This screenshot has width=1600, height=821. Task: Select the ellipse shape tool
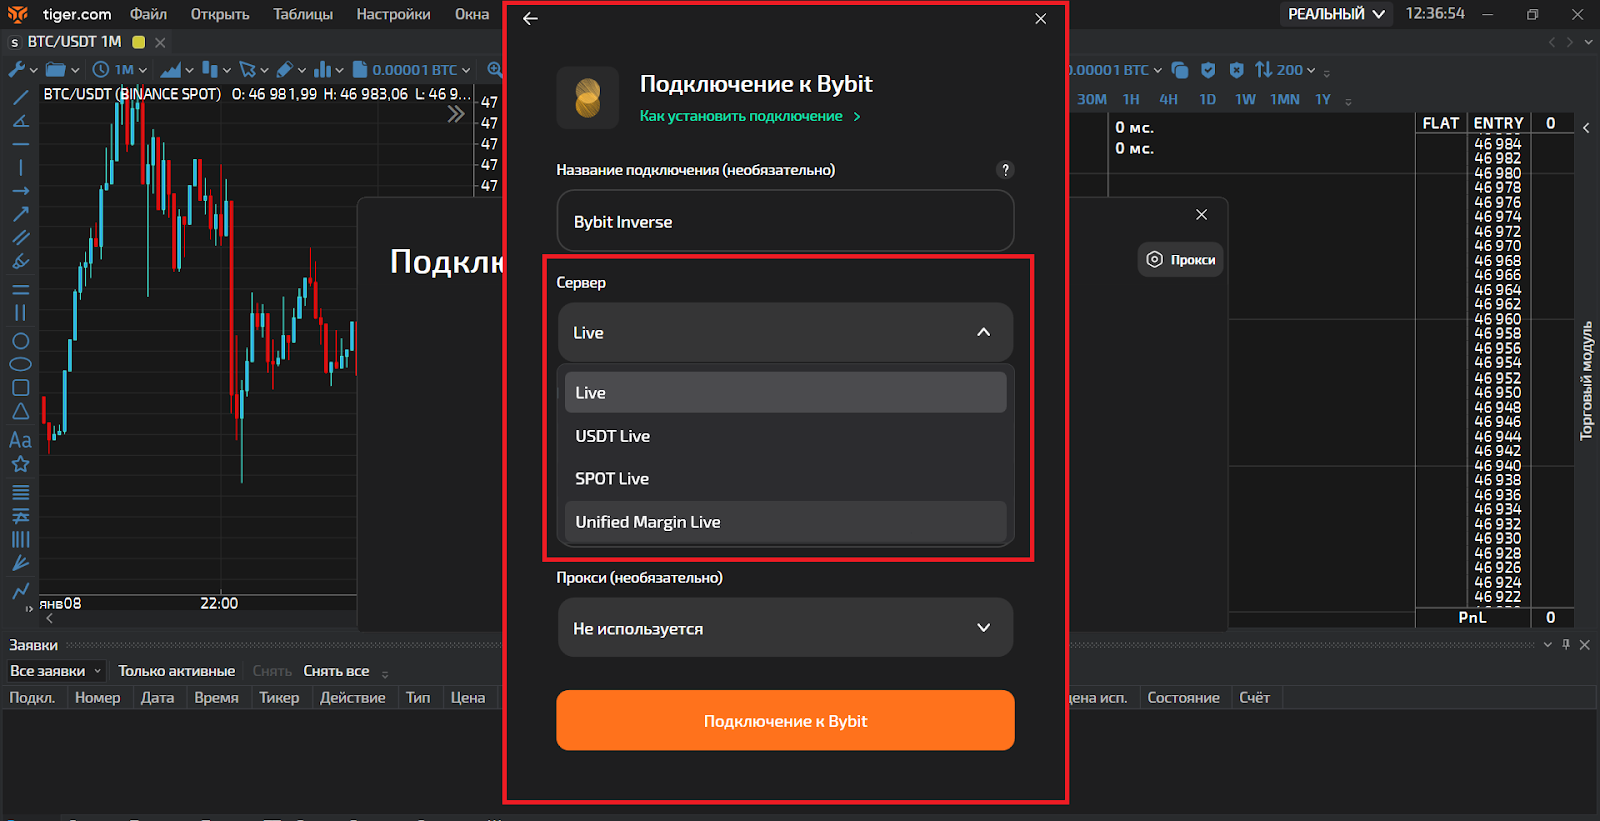pos(20,364)
